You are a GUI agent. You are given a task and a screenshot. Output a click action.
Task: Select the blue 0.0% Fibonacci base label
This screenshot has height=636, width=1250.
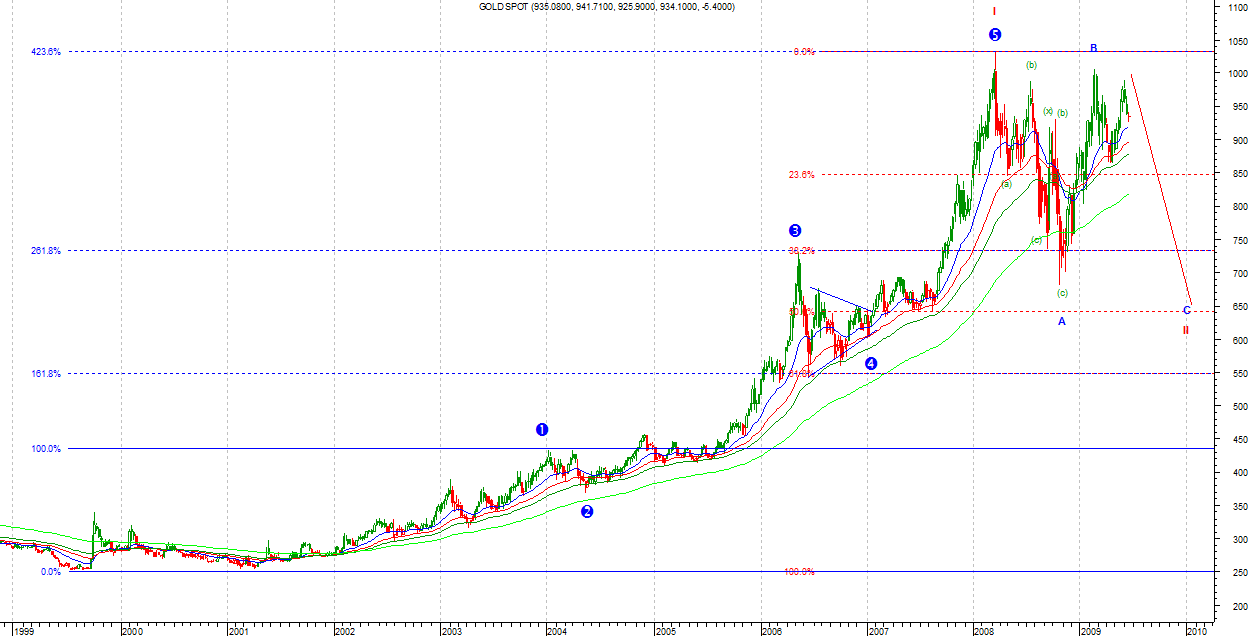[50, 572]
